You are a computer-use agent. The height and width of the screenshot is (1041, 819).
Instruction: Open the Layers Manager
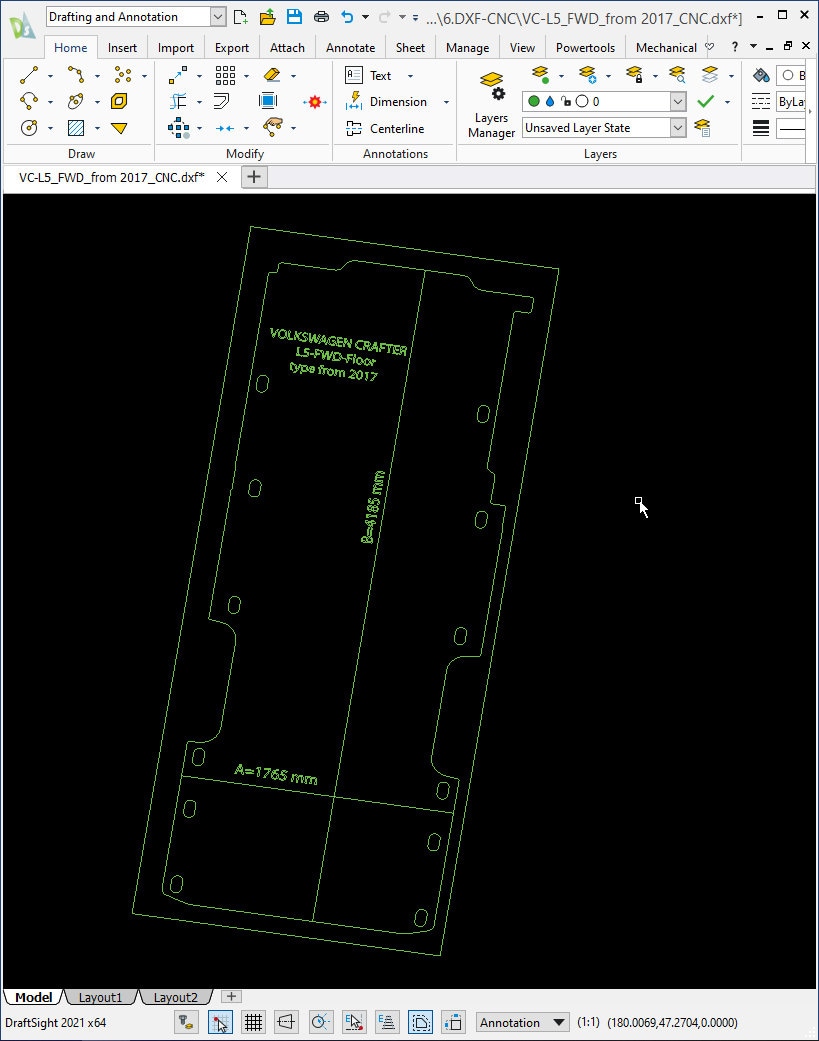pyautogui.click(x=490, y=100)
